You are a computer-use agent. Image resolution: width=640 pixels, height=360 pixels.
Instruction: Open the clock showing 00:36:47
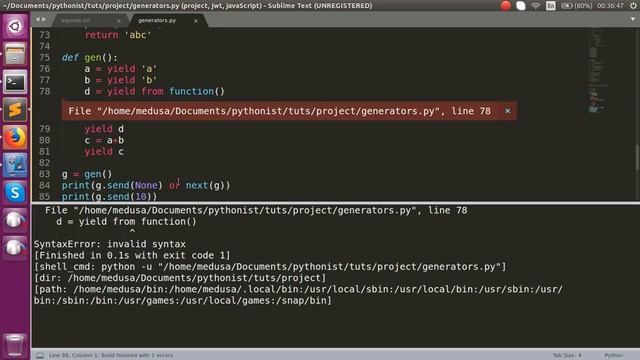coord(610,6)
